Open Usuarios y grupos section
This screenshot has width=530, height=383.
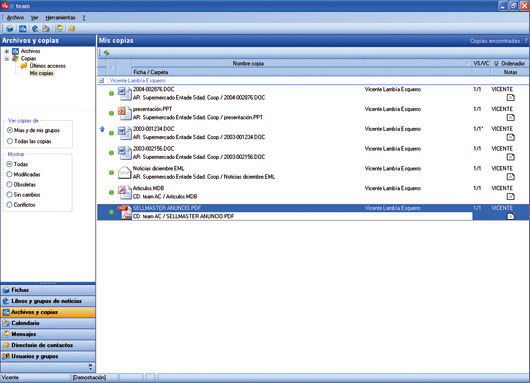[x=48, y=356]
